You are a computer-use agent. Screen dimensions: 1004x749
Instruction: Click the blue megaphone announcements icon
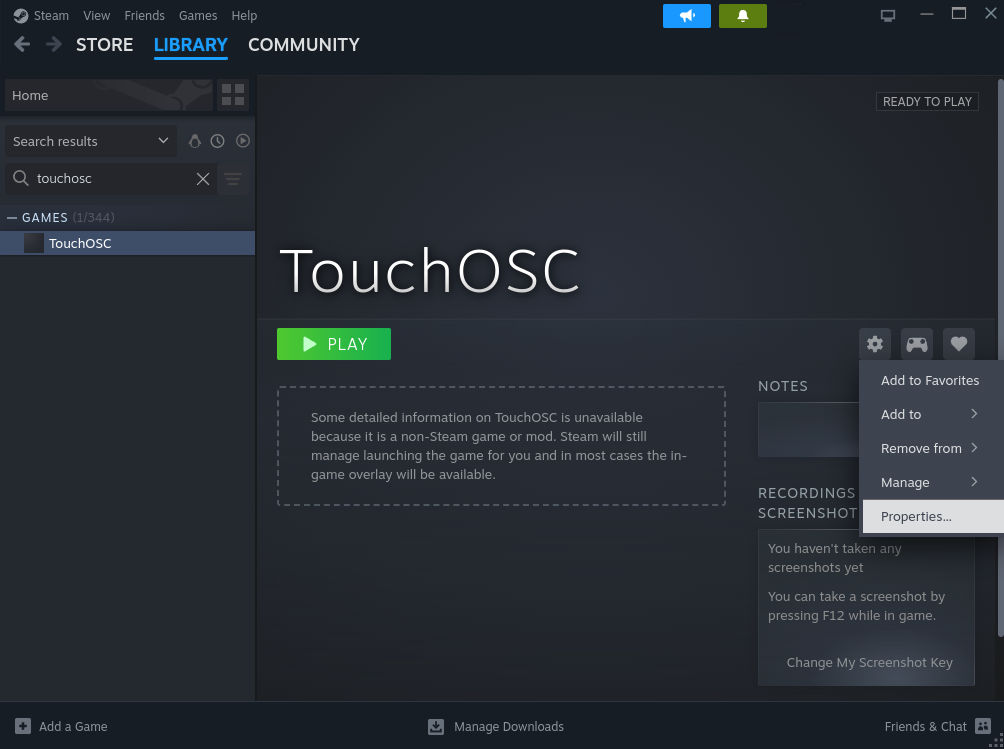click(x=687, y=16)
